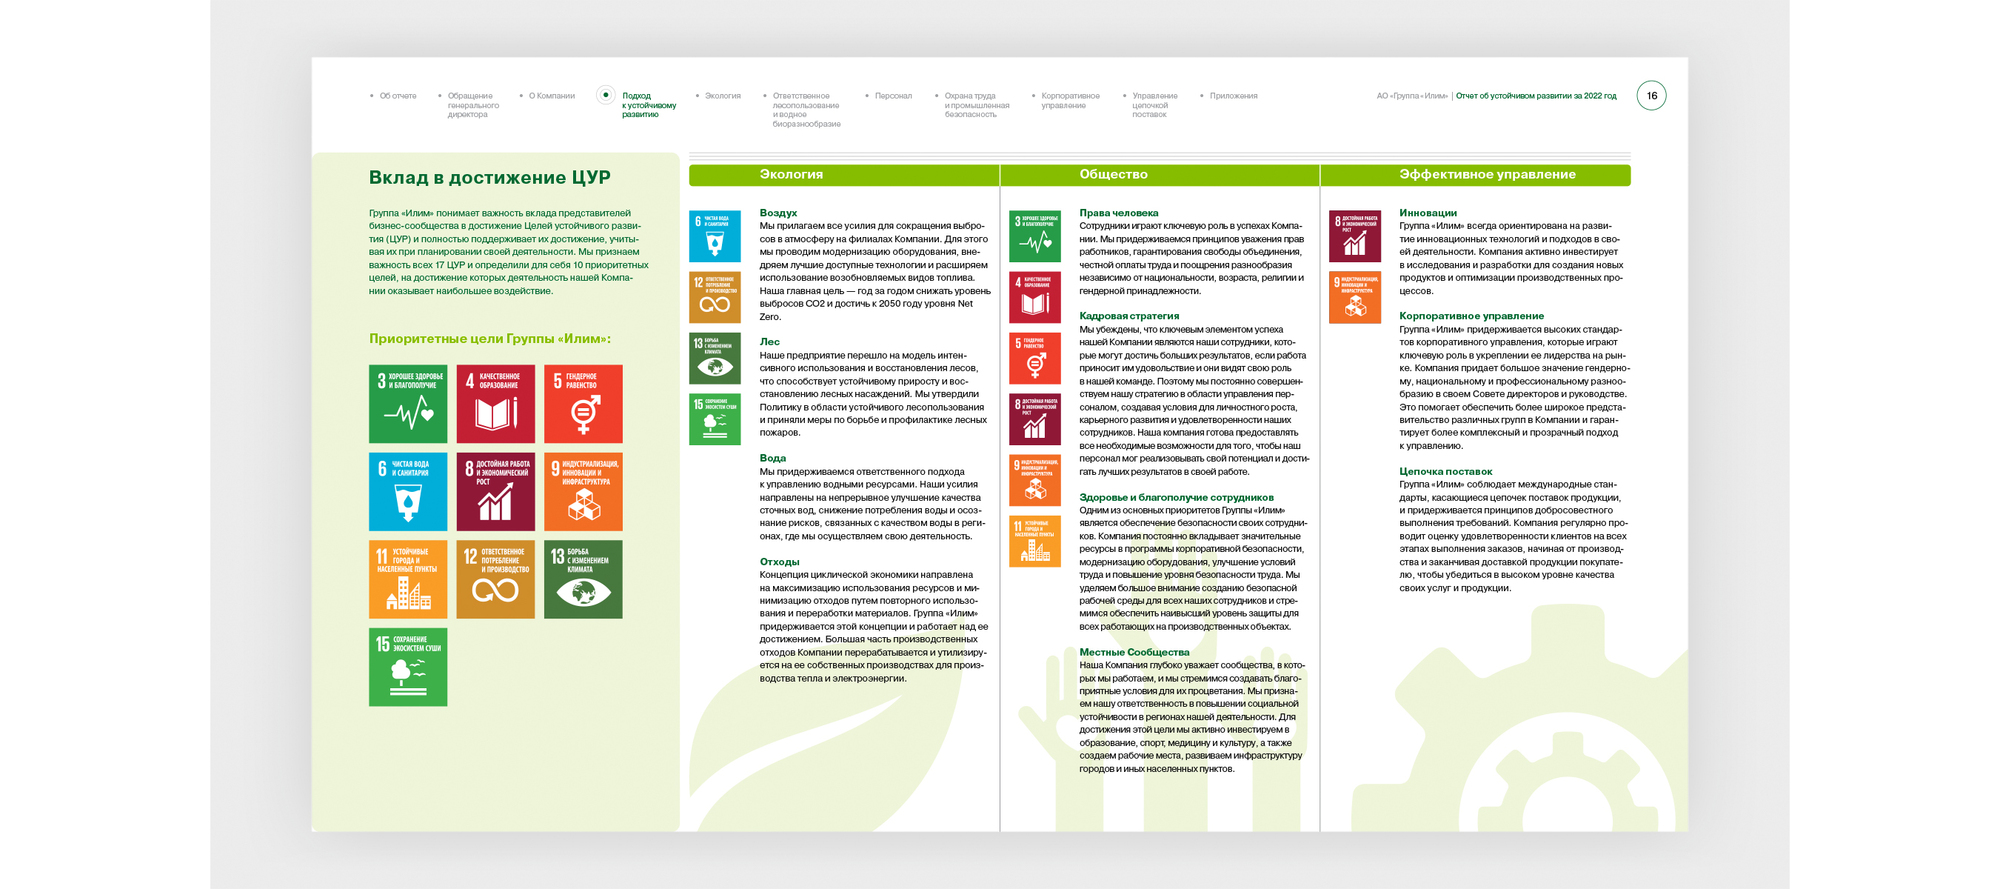Click the page number 16 circle
Viewport: 2000px width, 889px height.
click(1651, 96)
